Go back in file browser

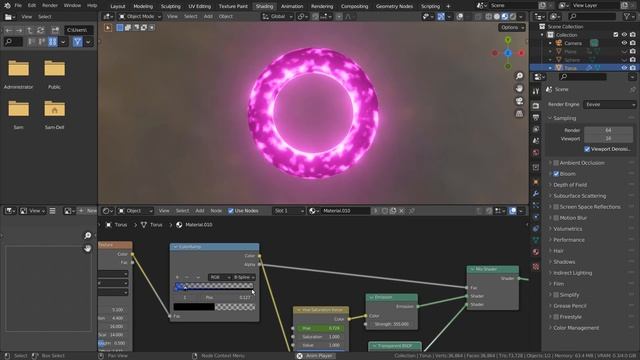coord(9,30)
